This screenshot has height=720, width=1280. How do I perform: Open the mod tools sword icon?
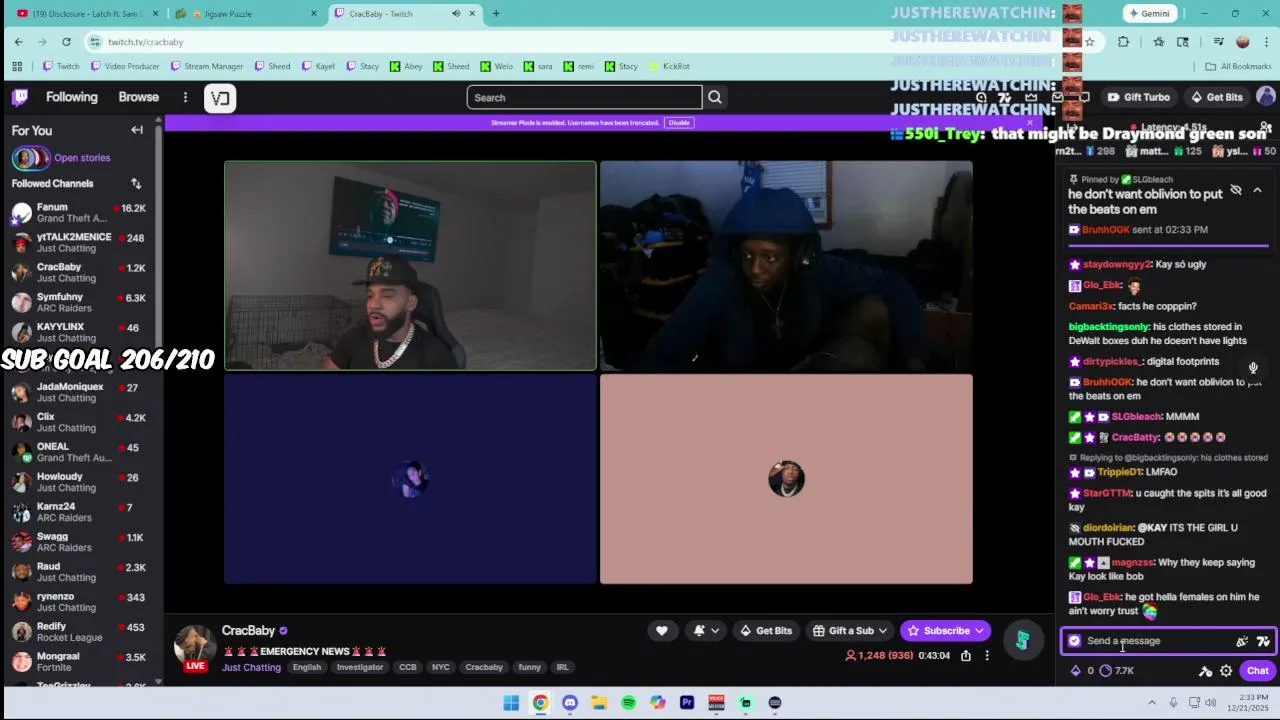(1205, 671)
